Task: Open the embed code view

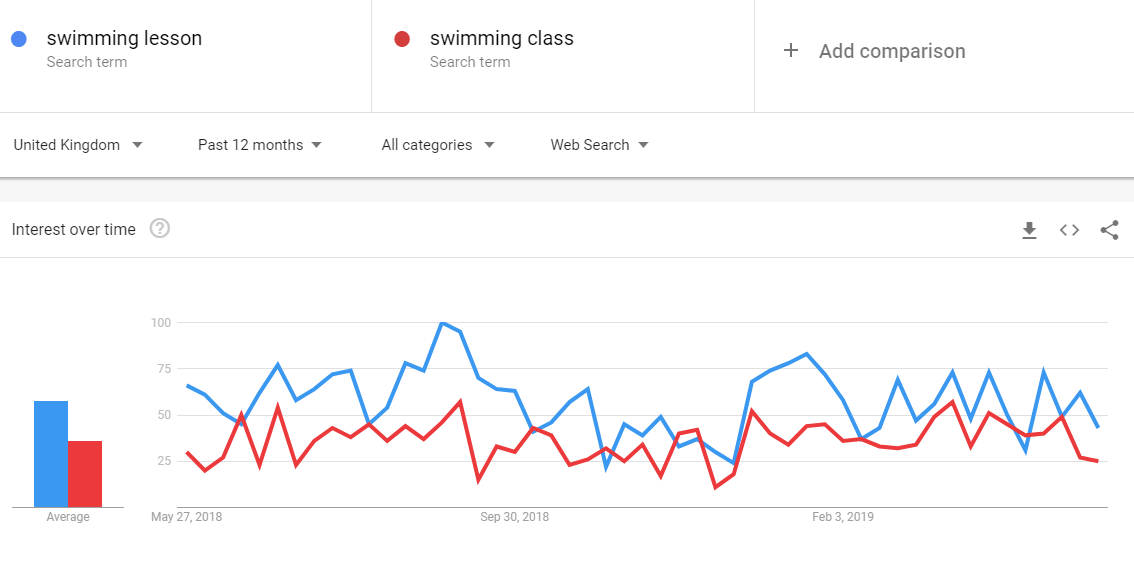Action: (x=1069, y=230)
